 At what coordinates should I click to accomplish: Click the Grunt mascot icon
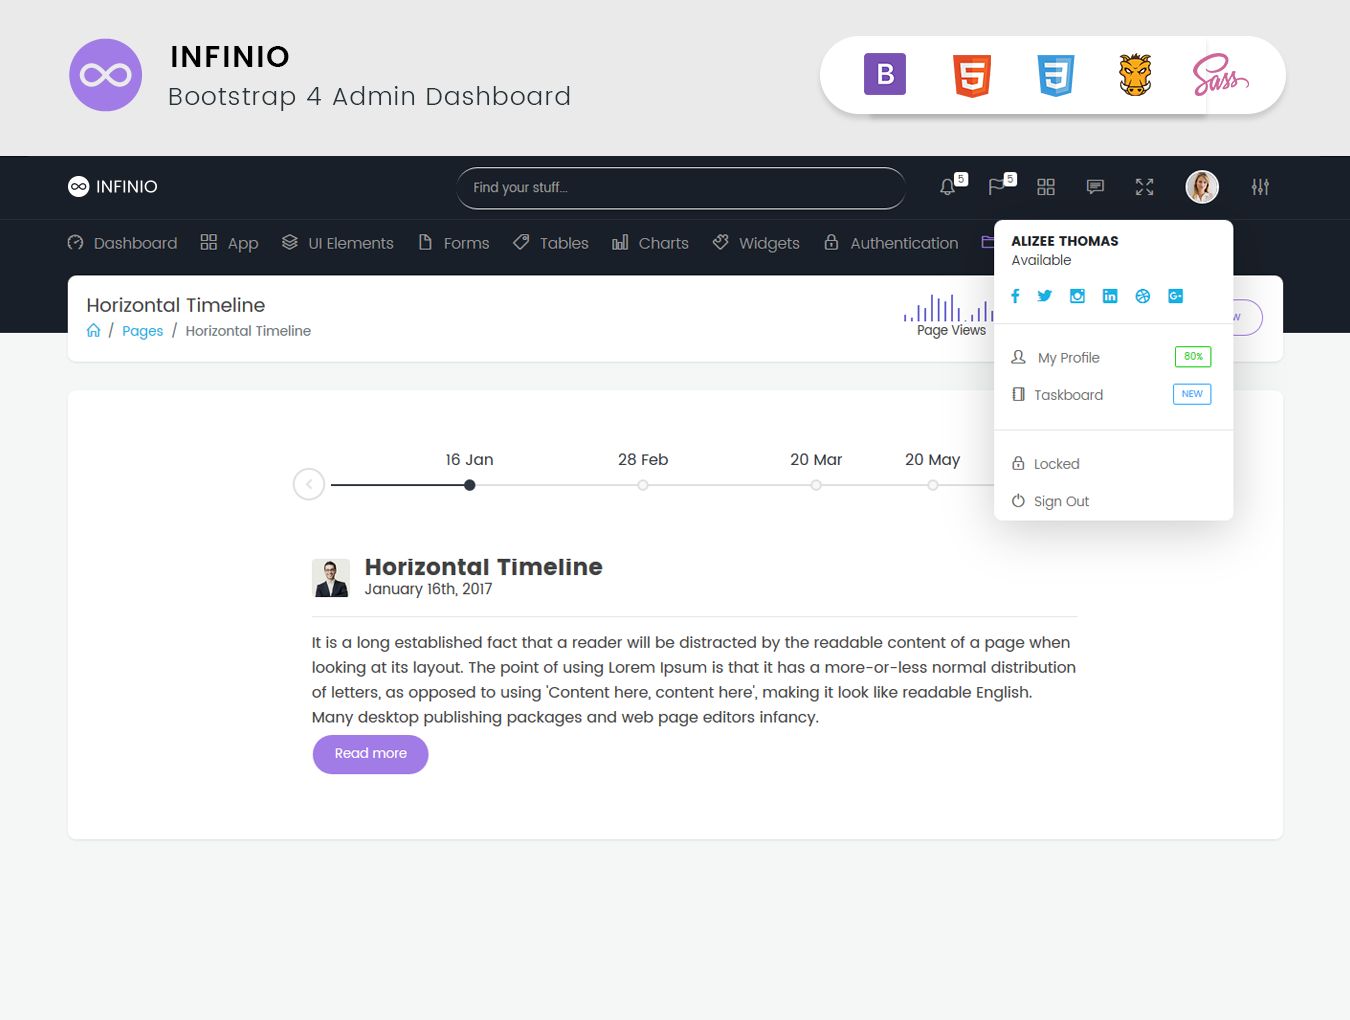tap(1135, 75)
